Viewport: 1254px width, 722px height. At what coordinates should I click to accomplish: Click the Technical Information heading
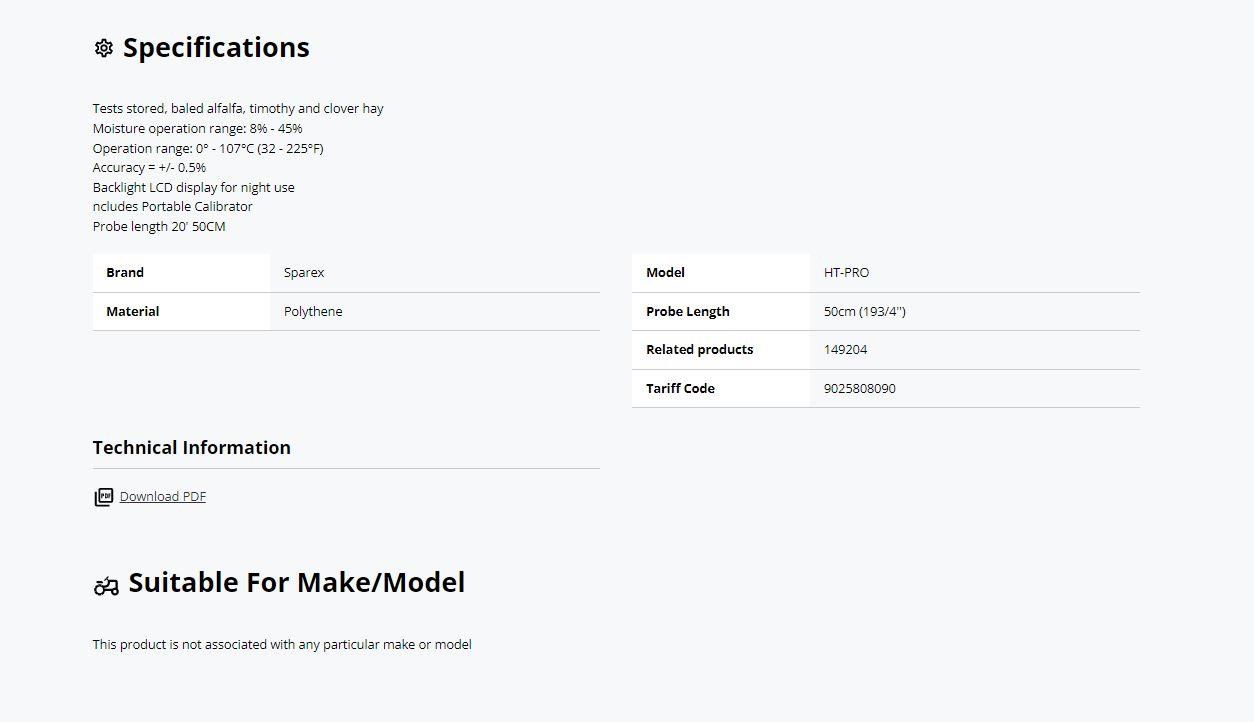point(192,448)
